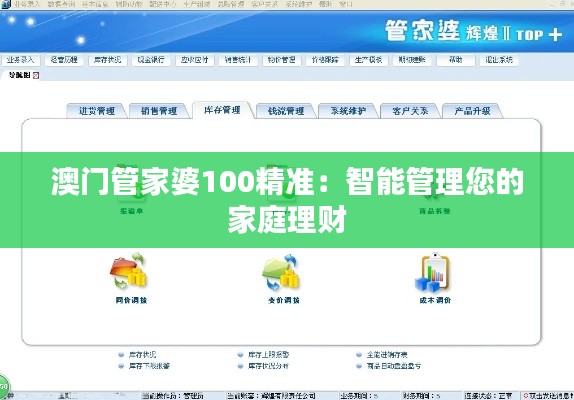The image size is (574, 400).
Task: Click the 期初建账 toolbar button
Action: click(x=412, y=60)
